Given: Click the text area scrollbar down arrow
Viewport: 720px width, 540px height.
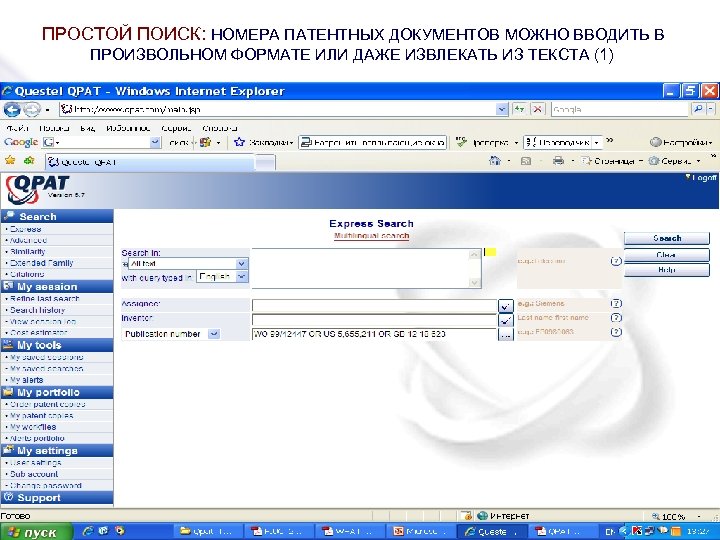Looking at the screenshot, I should pyautogui.click(x=474, y=283).
